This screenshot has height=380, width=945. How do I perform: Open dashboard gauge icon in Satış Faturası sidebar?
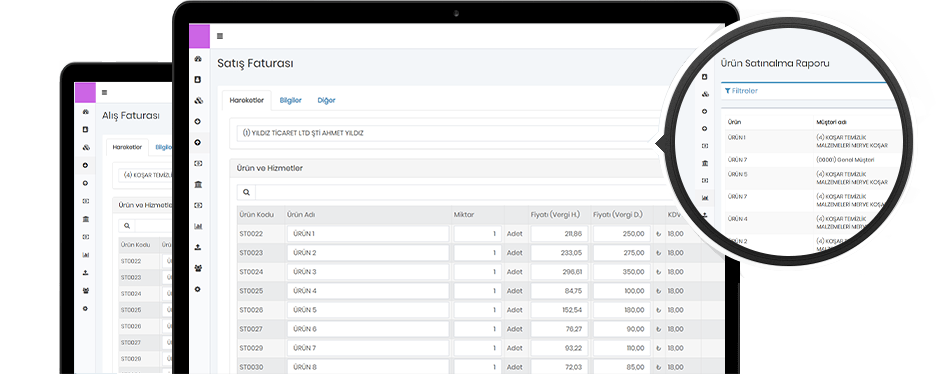click(x=198, y=58)
